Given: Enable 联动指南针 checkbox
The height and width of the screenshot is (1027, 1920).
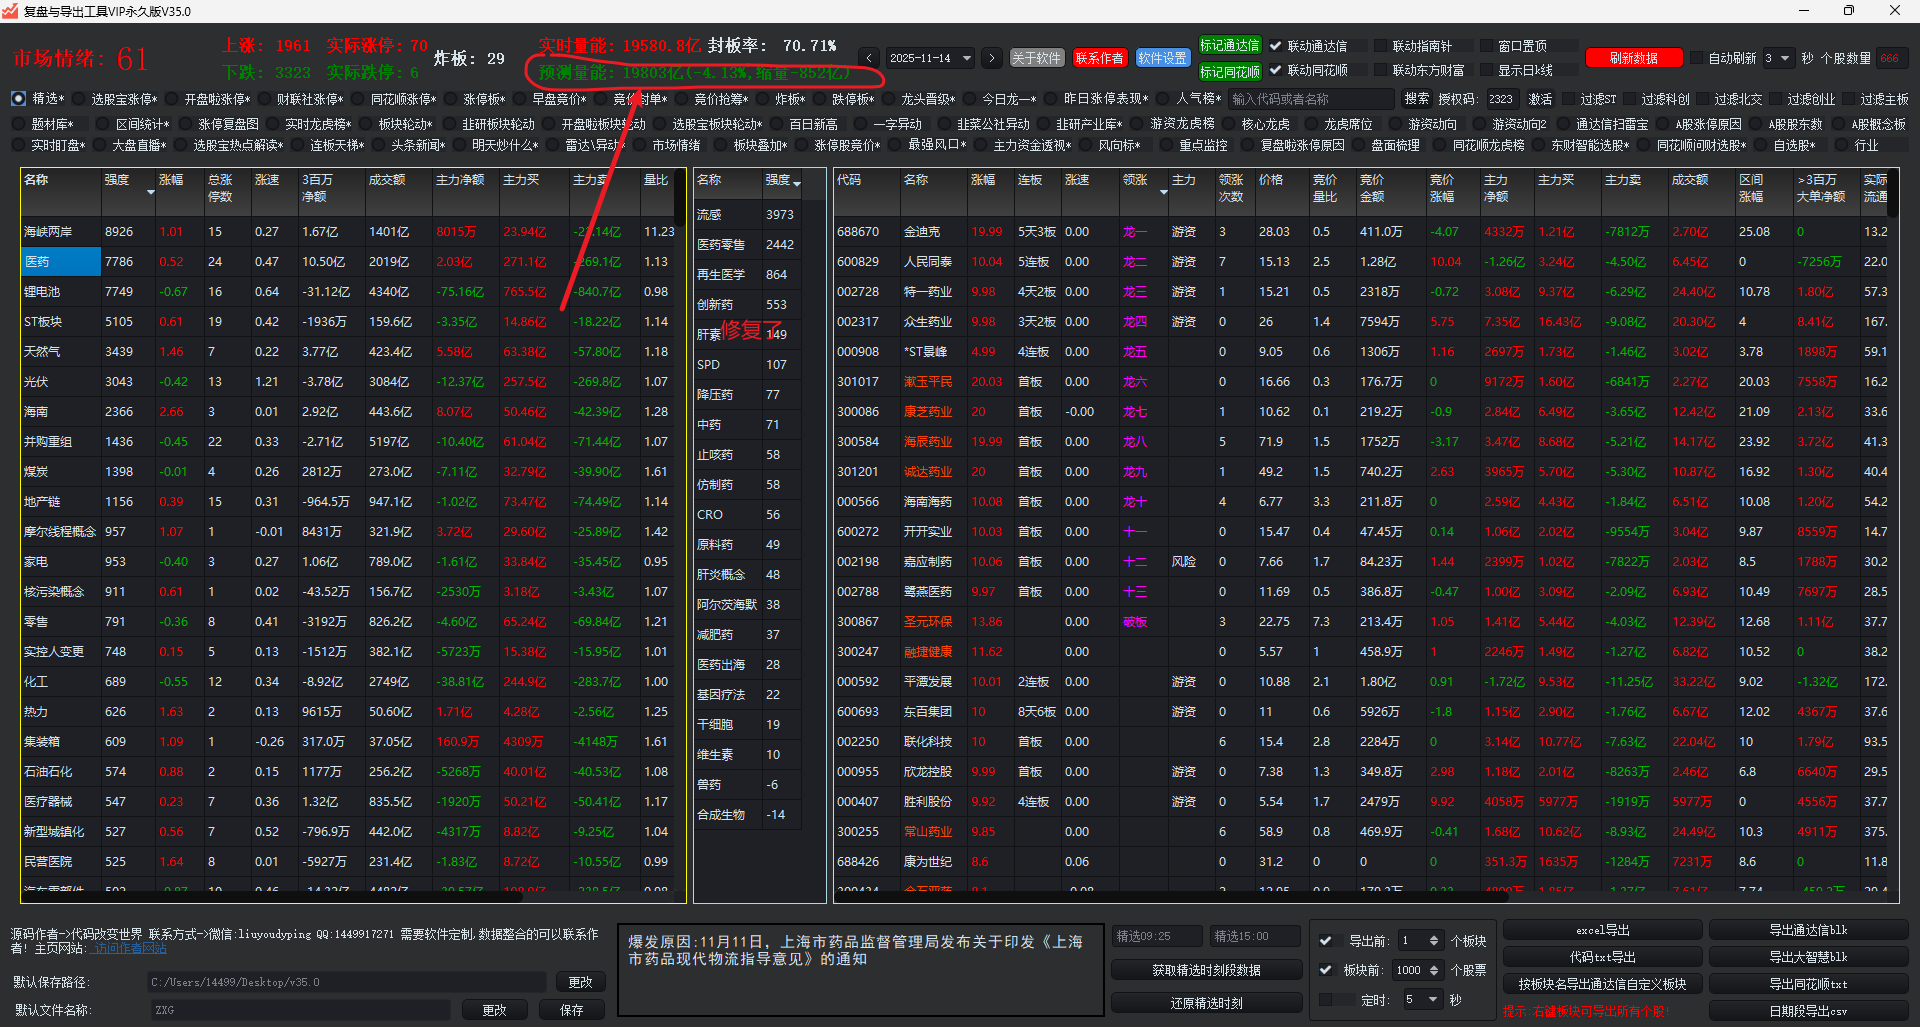Looking at the screenshot, I should click(x=1381, y=46).
